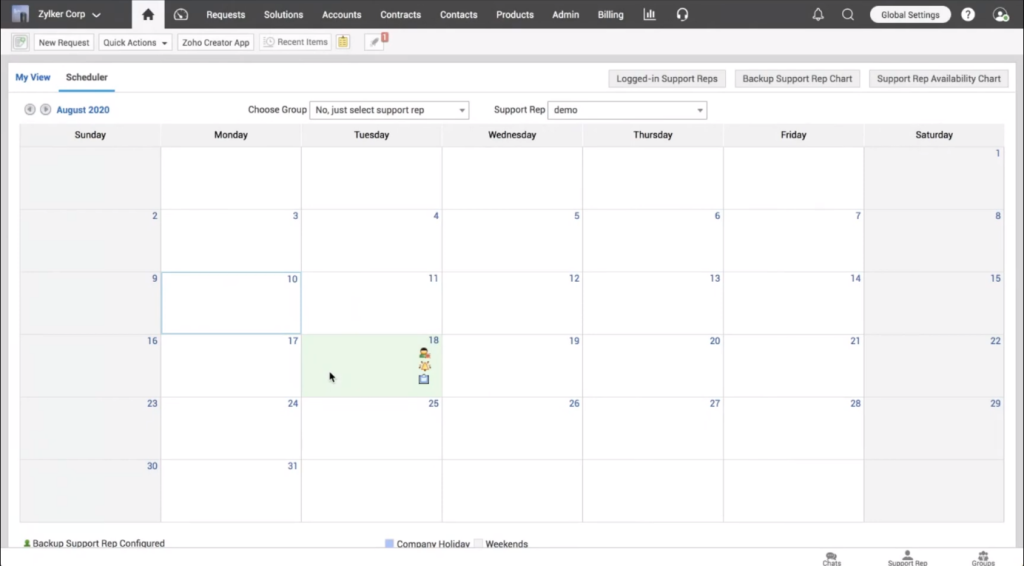Open the Quick Actions dropdown
The image size is (1024, 566).
pos(135,42)
